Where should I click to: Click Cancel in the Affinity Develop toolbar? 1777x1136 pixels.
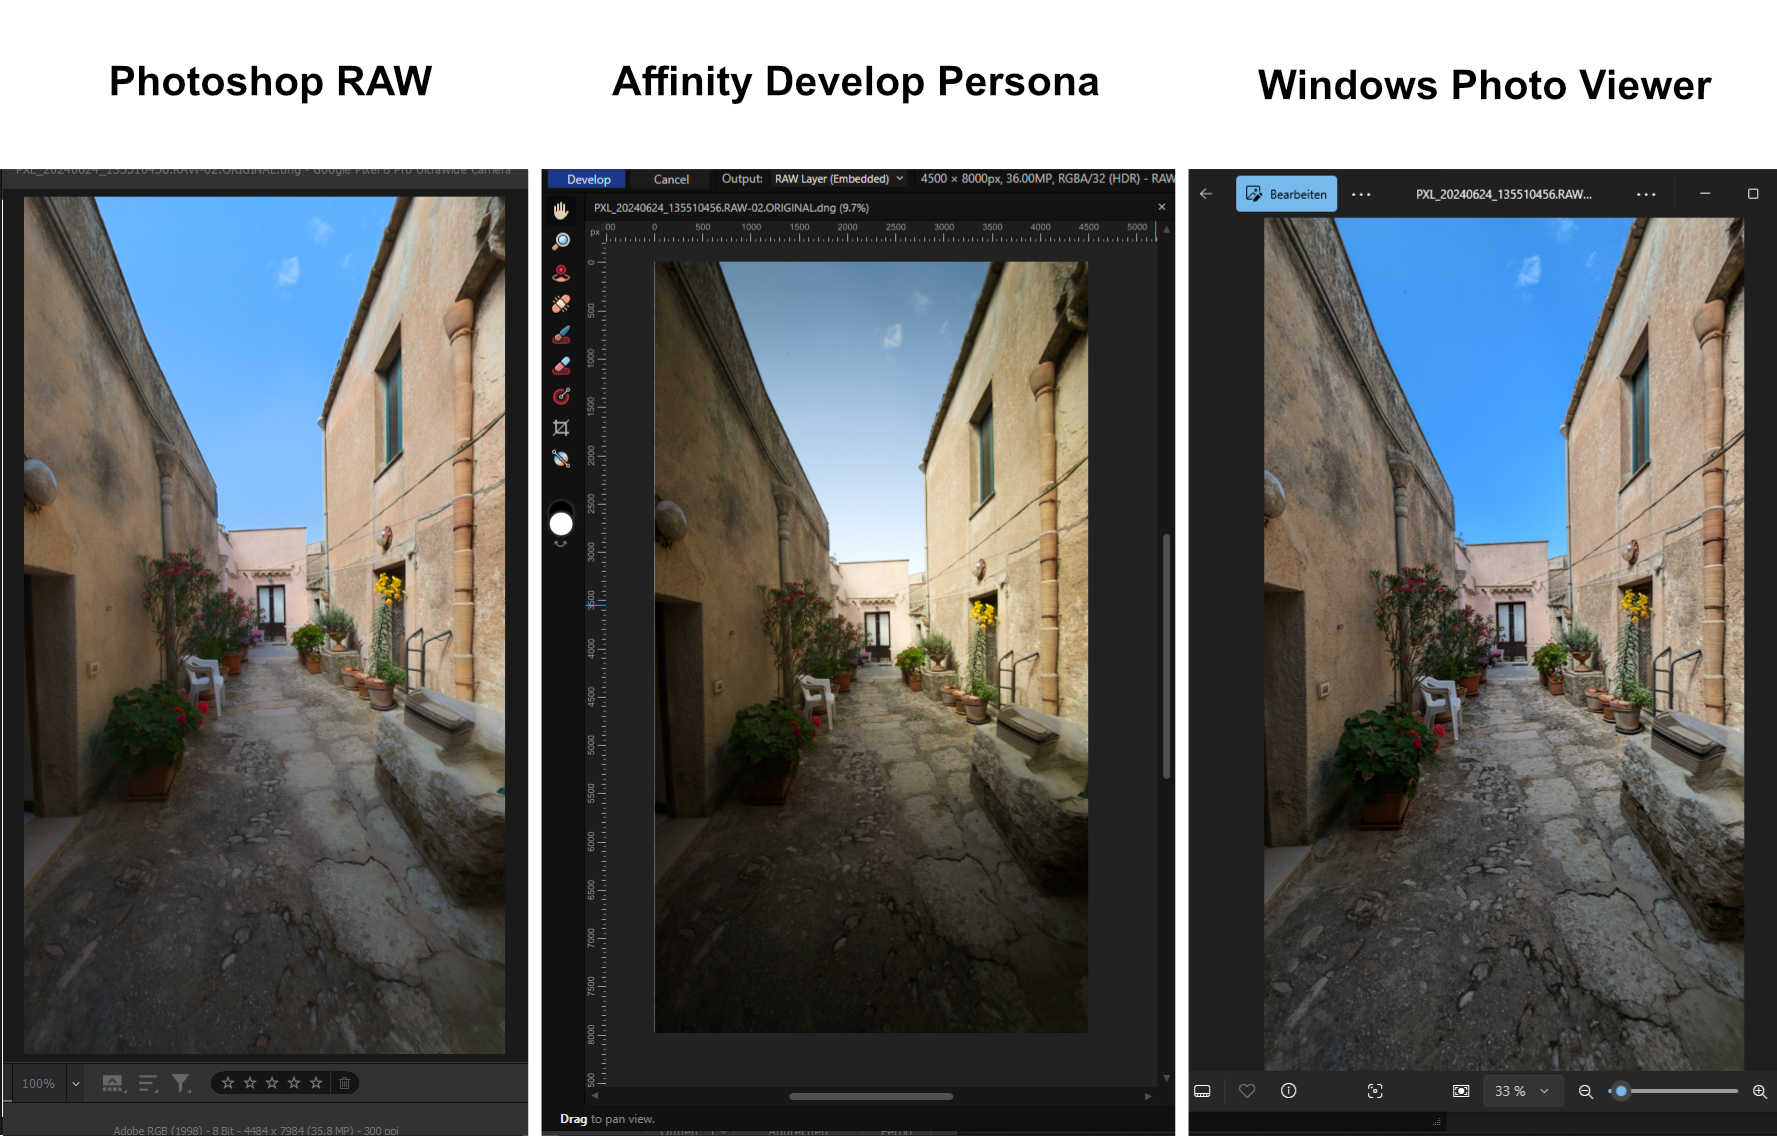671,179
